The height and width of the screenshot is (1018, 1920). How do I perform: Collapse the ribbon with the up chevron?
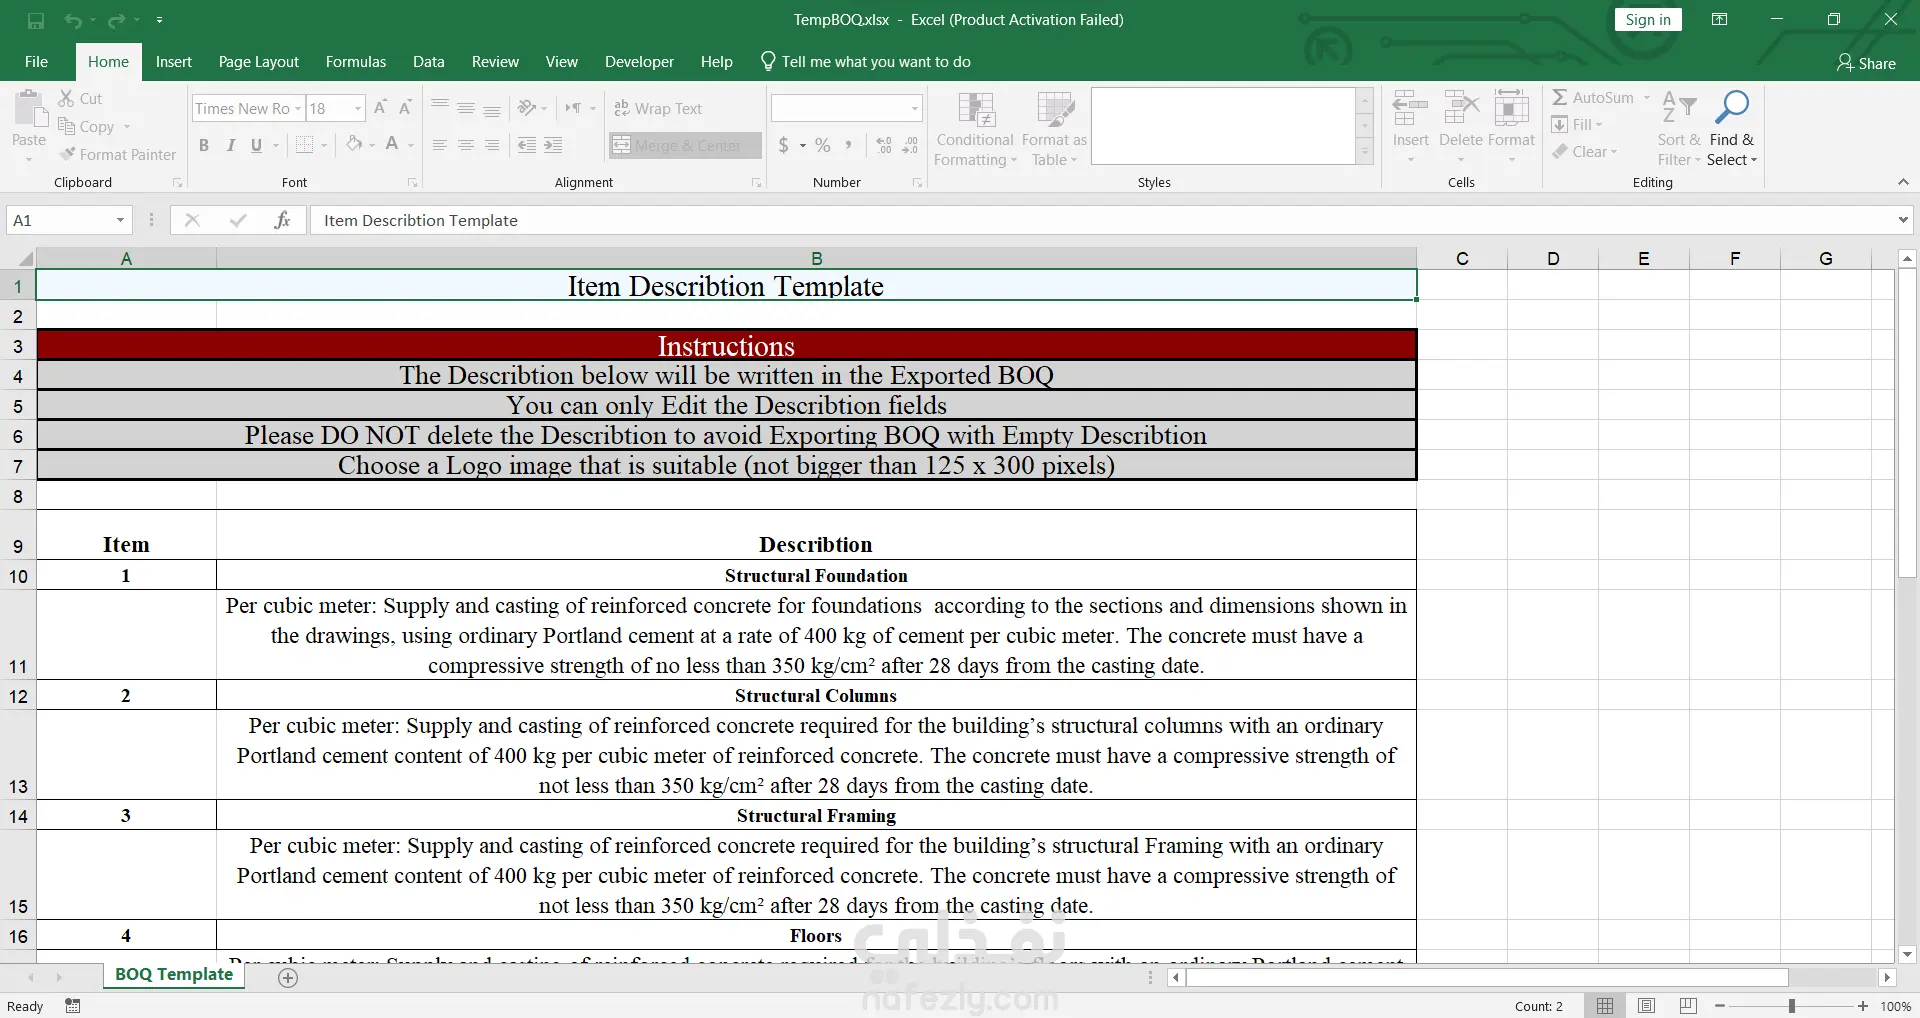(1903, 182)
